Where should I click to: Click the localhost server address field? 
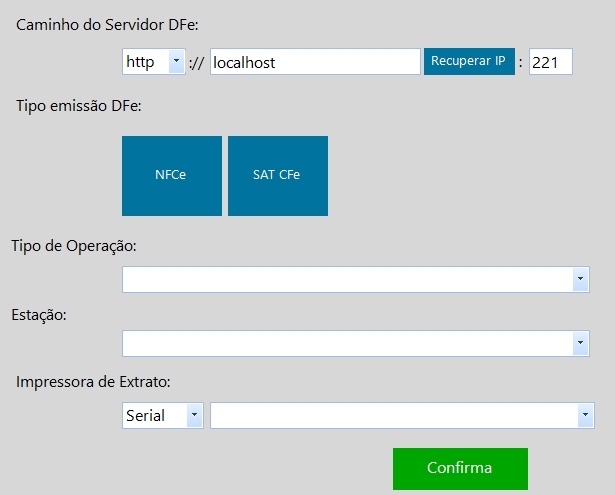pyautogui.click(x=315, y=62)
